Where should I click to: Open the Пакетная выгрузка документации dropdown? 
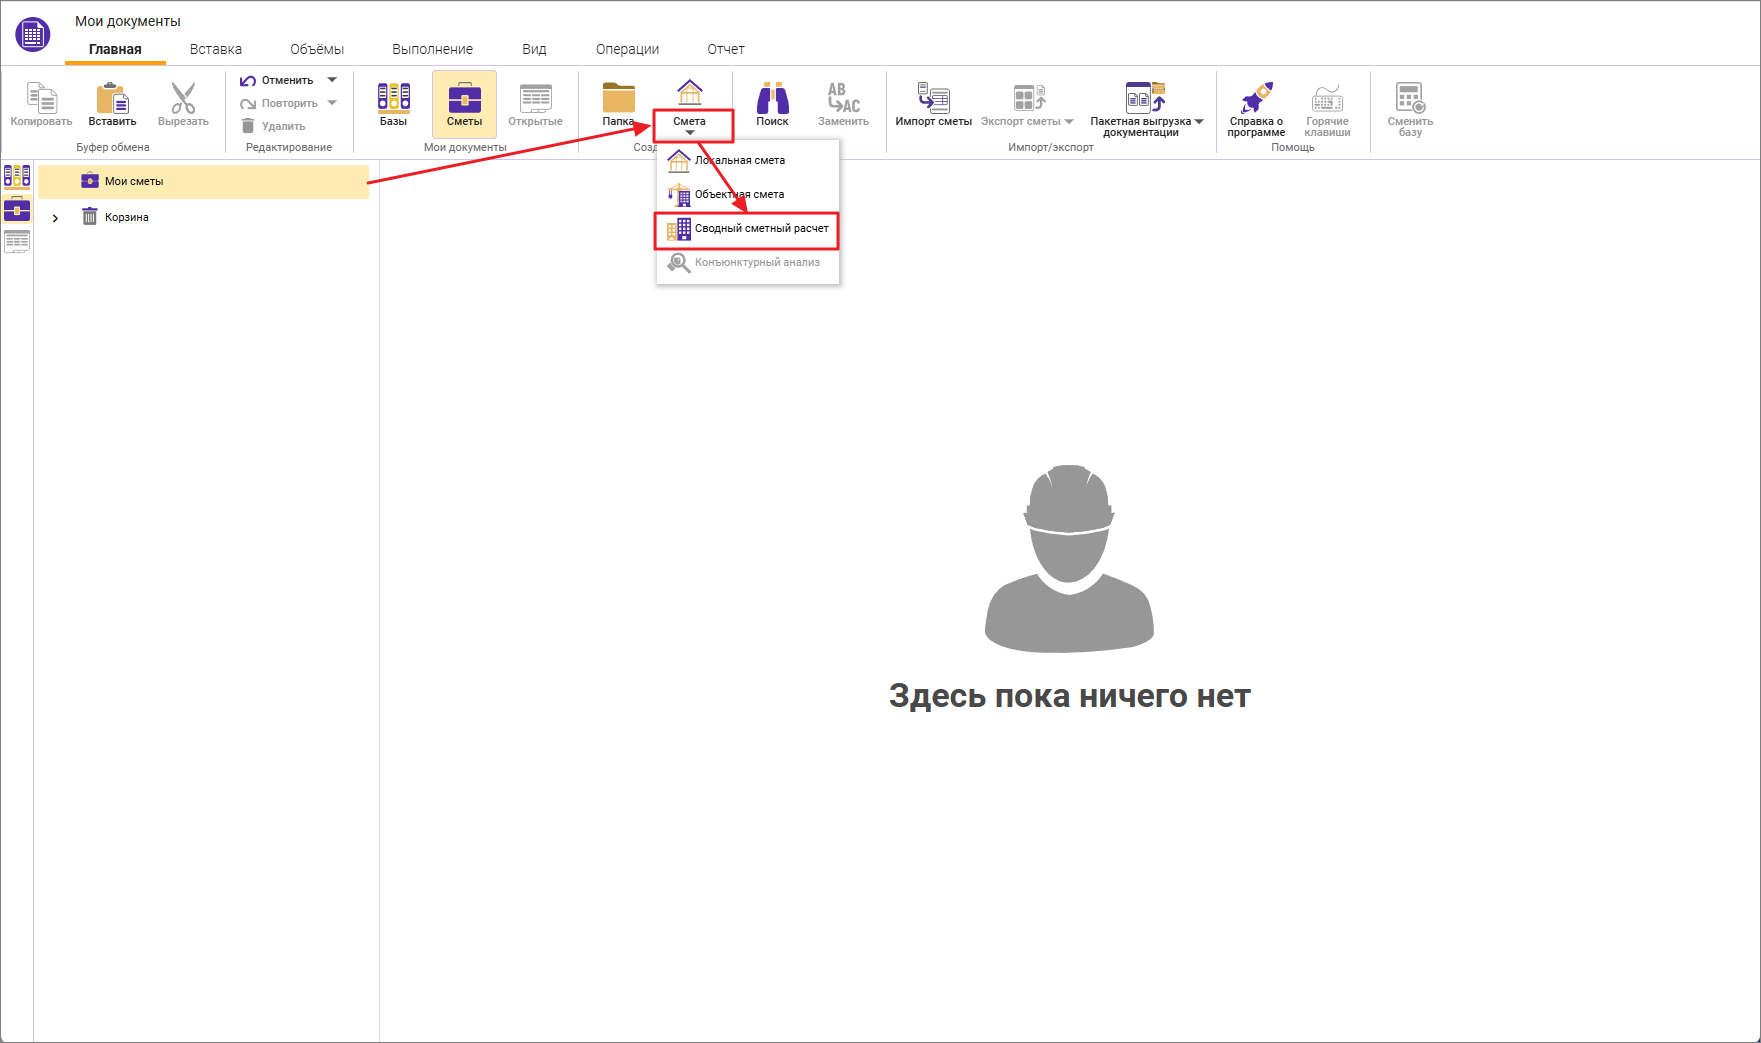point(1199,122)
